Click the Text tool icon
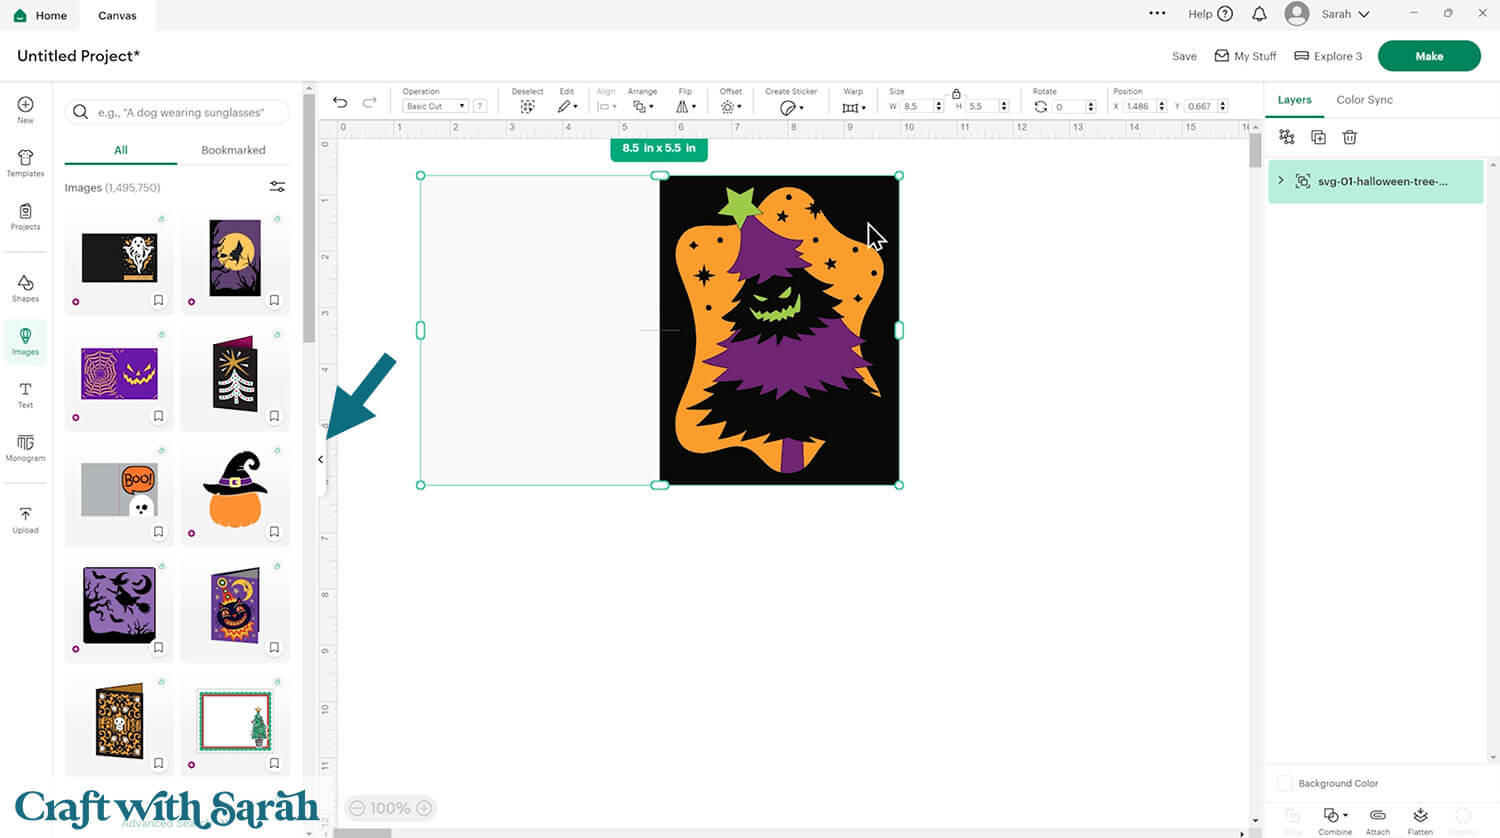This screenshot has height=838, width=1500. (25, 394)
